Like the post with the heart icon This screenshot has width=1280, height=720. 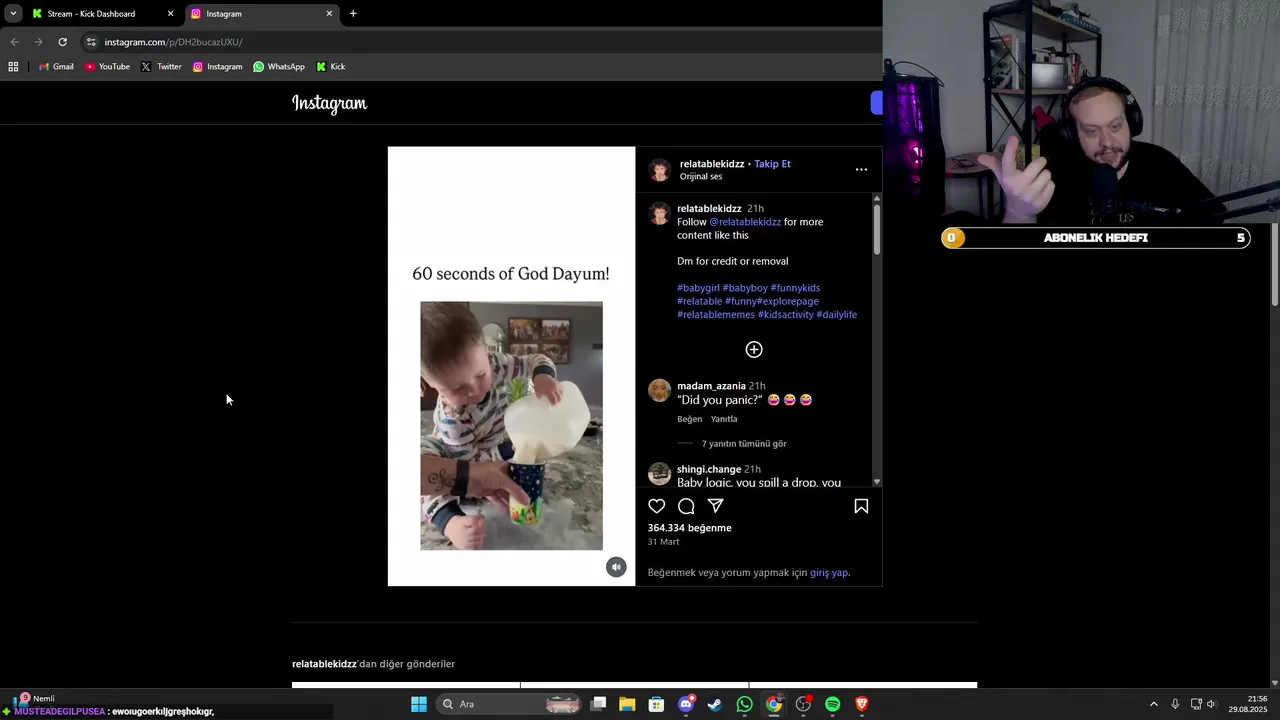pyautogui.click(x=657, y=506)
